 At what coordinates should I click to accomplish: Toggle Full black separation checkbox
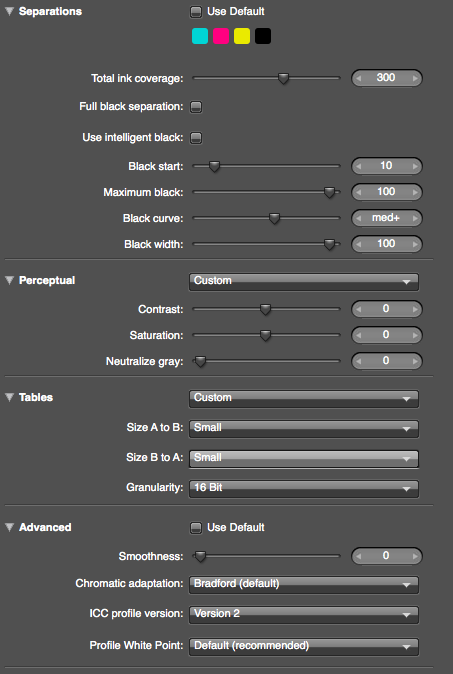point(196,107)
